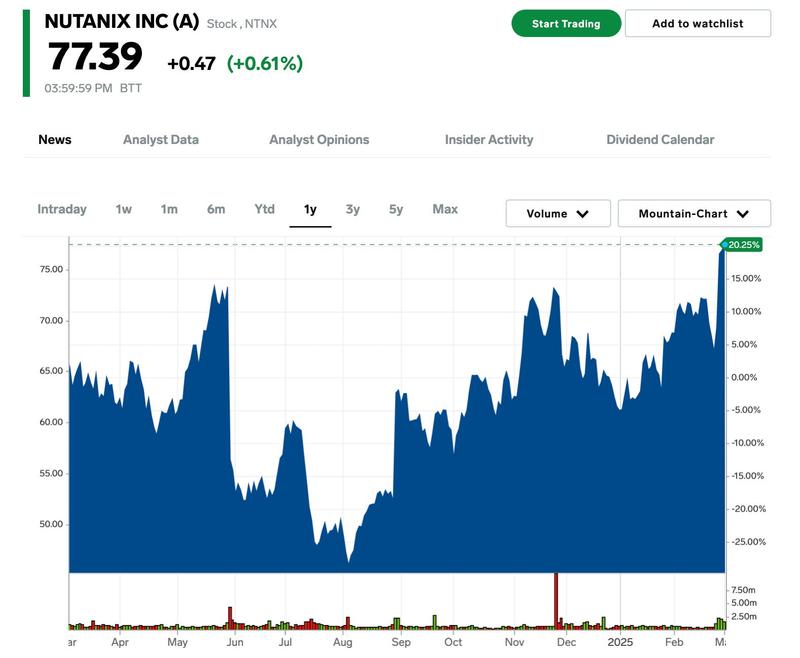This screenshot has width=800, height=658.
Task: Switch to the Analyst Data tab
Action: [x=160, y=140]
